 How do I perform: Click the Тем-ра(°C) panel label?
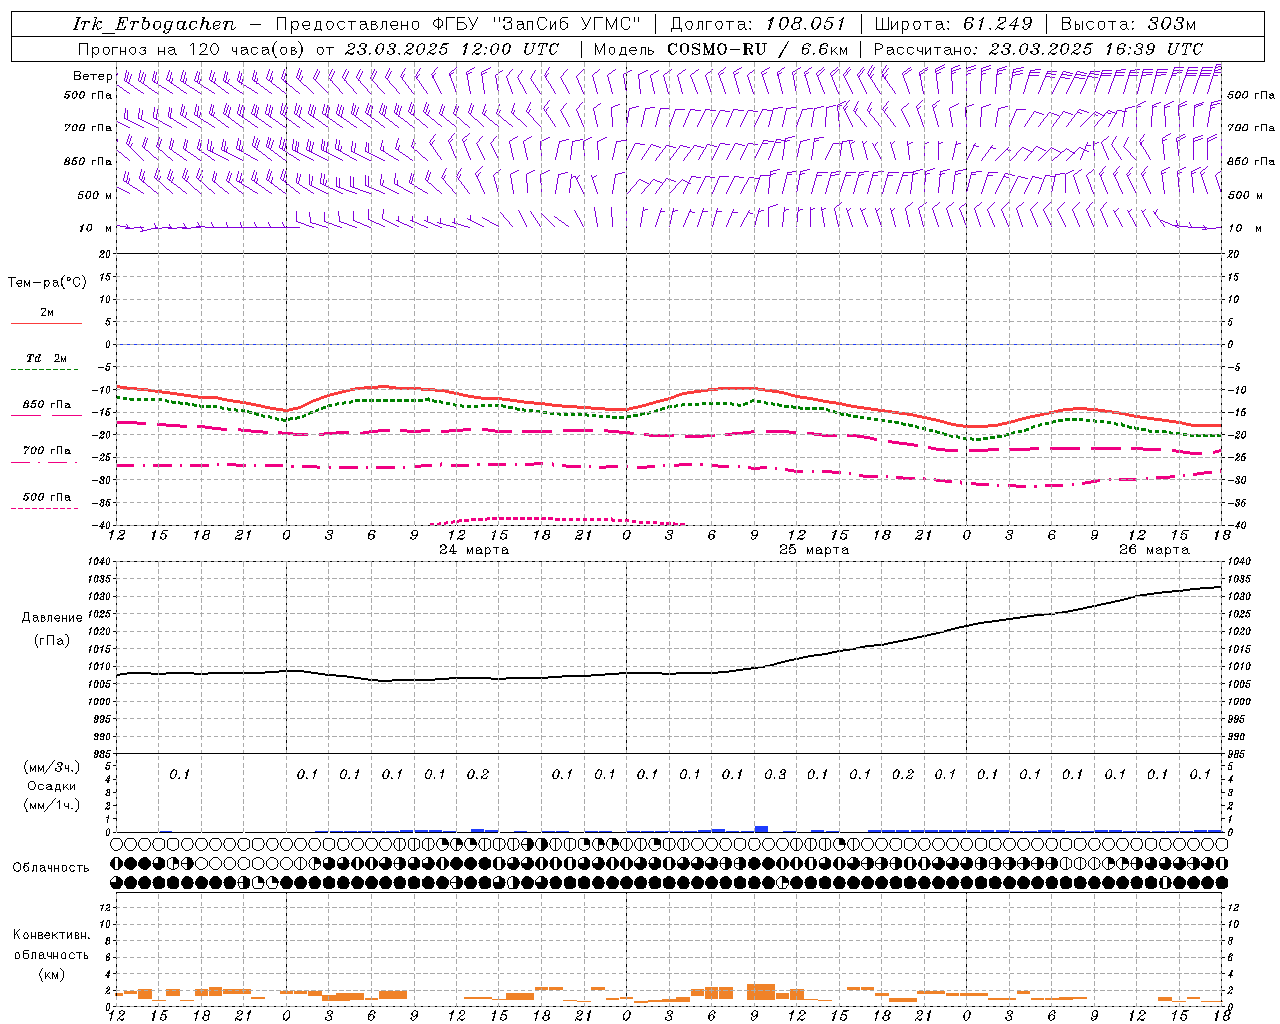click(47, 283)
